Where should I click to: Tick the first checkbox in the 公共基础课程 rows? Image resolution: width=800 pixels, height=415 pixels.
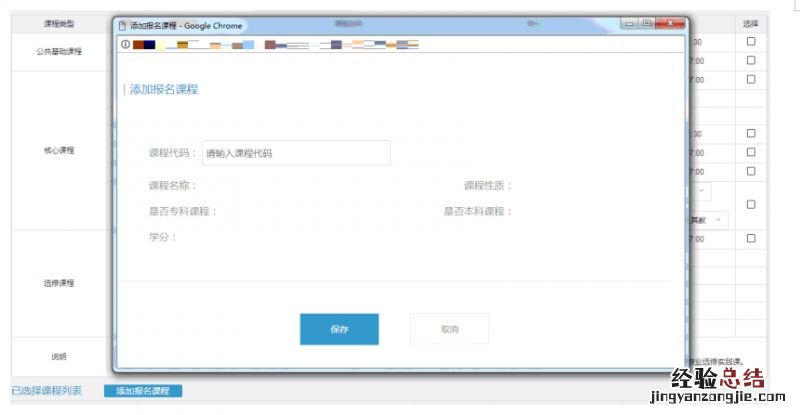(751, 41)
